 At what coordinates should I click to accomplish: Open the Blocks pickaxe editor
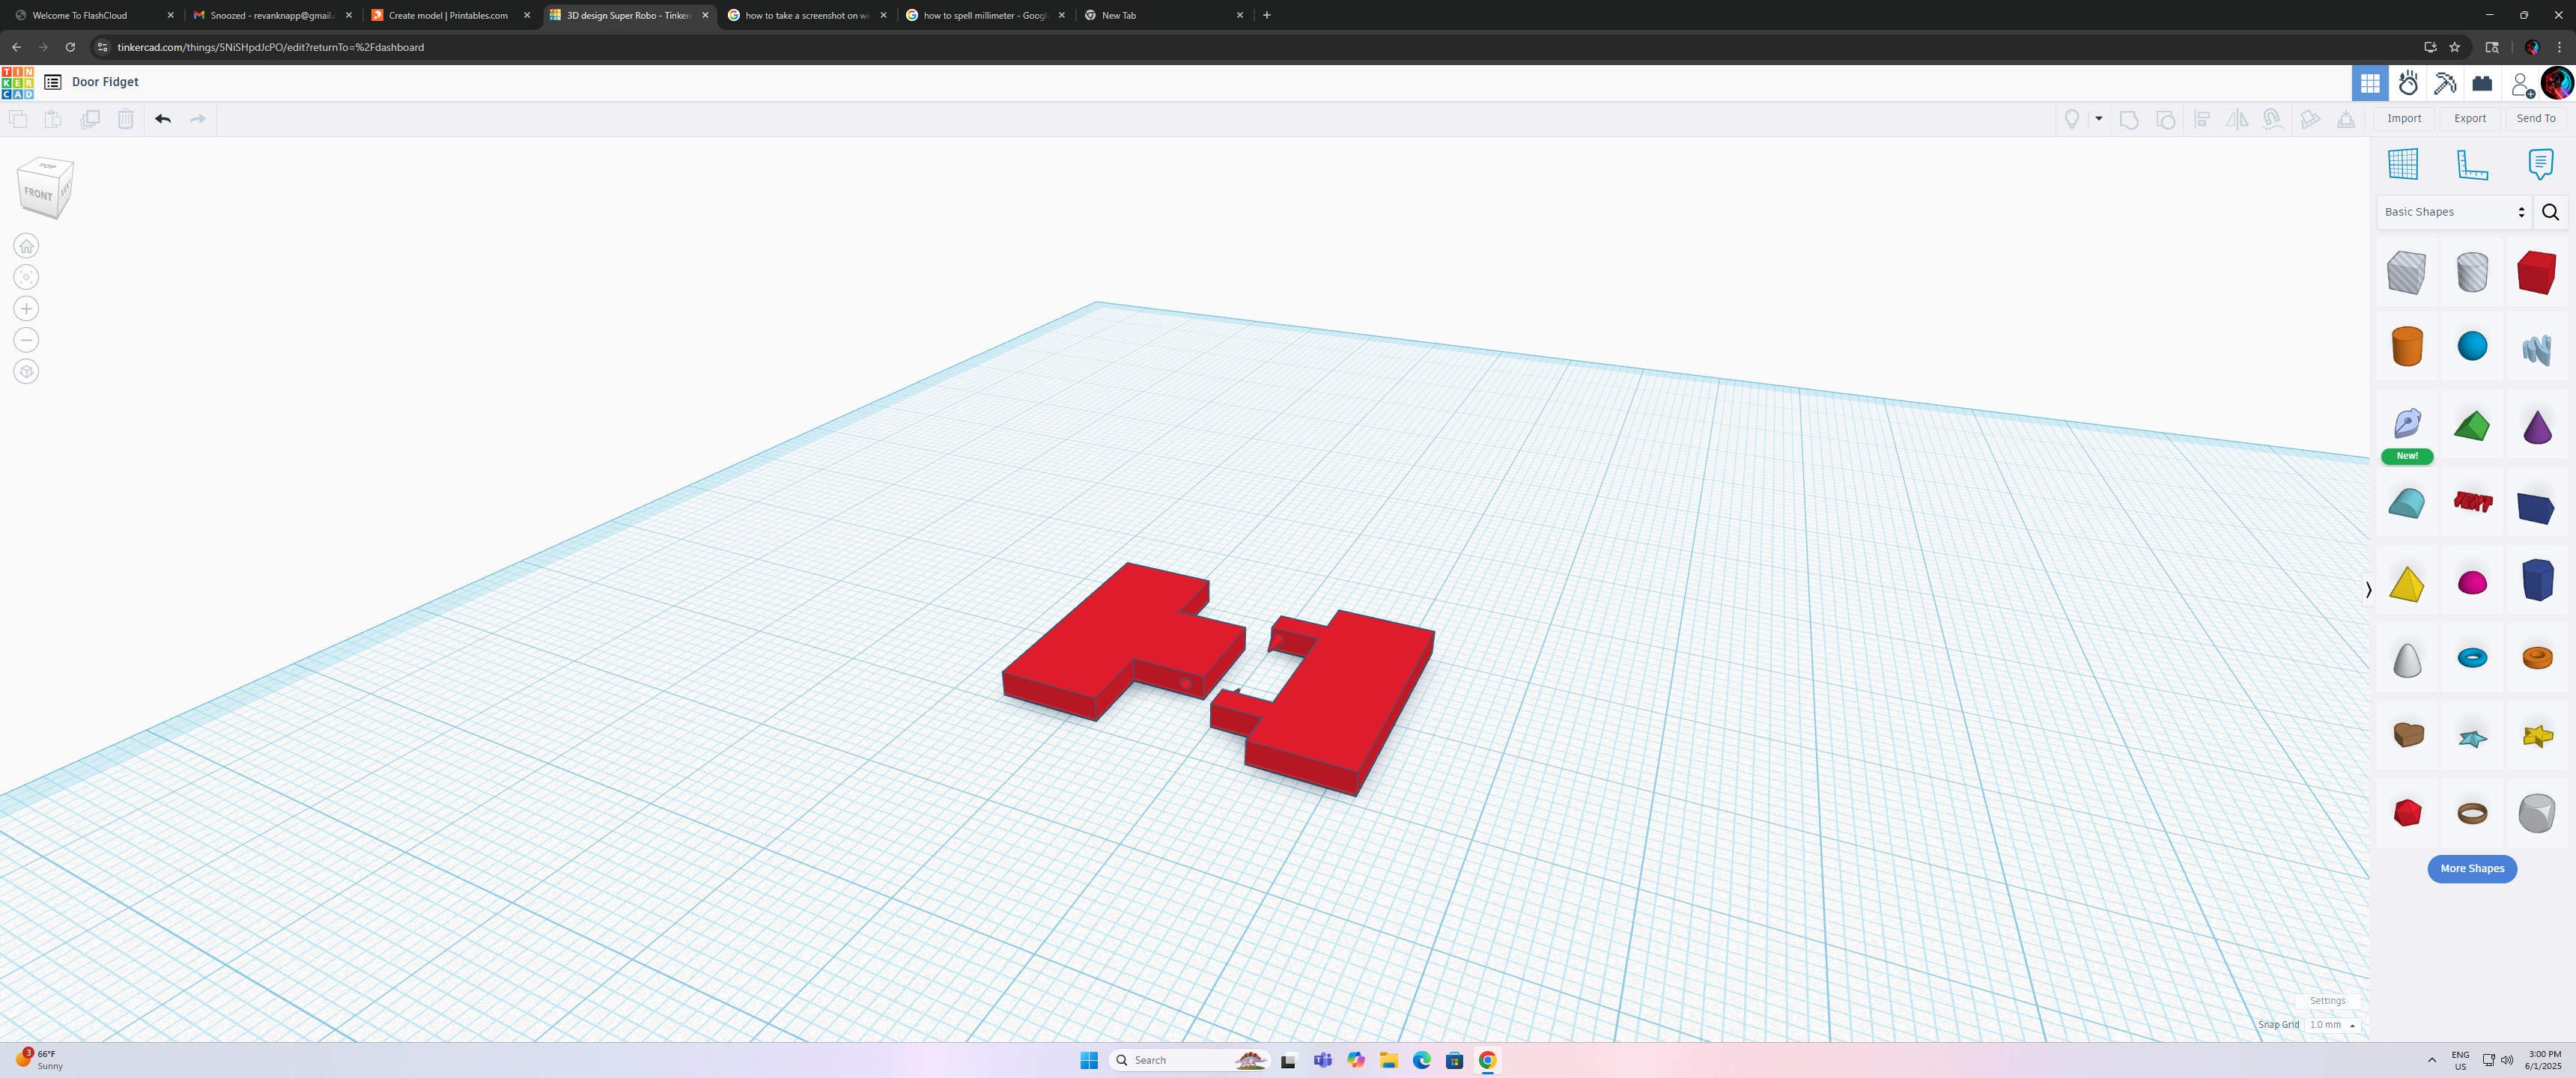(2445, 83)
